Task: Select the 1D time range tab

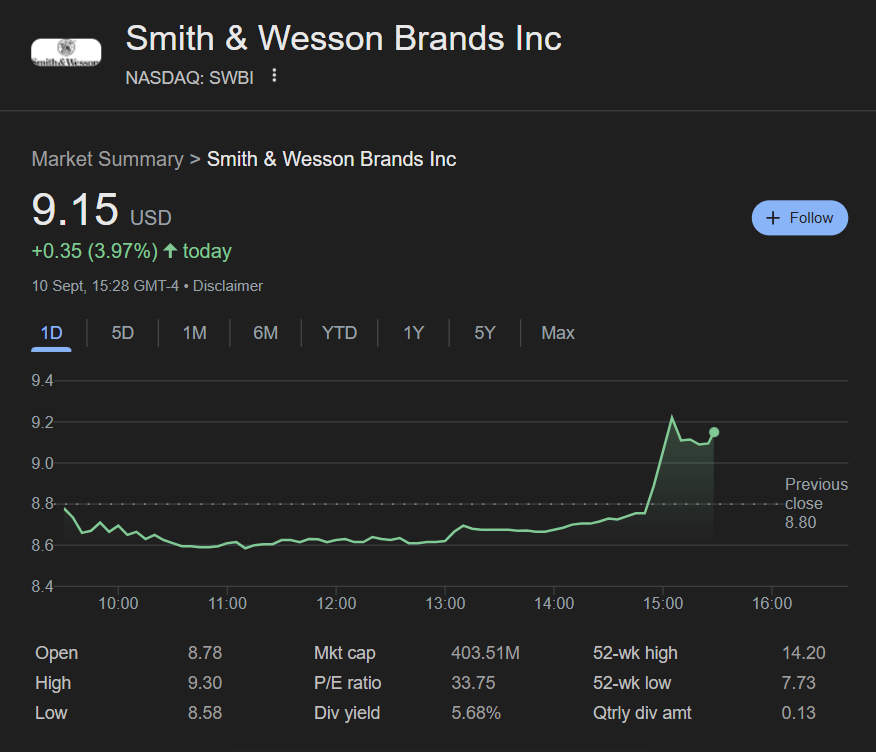Action: (51, 333)
